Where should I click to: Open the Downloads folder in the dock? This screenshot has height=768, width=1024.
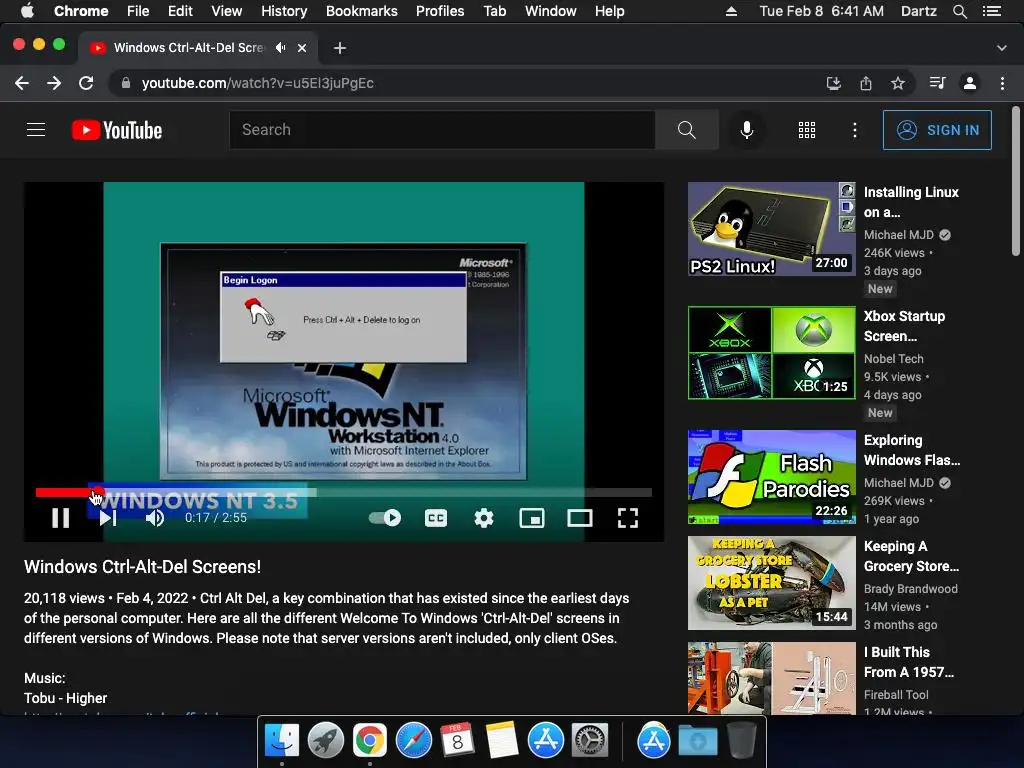pos(697,741)
